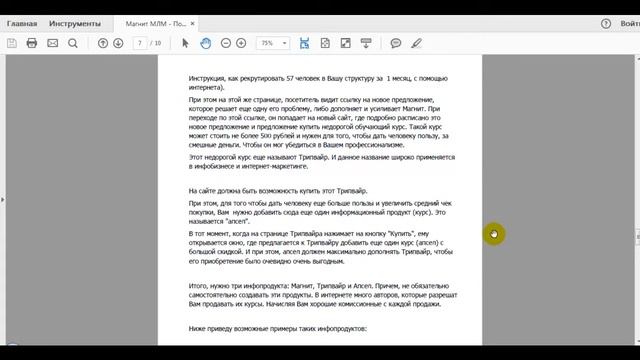Open the search magnifier tool
The width and height of the screenshot is (640, 360).
[x=73, y=43]
